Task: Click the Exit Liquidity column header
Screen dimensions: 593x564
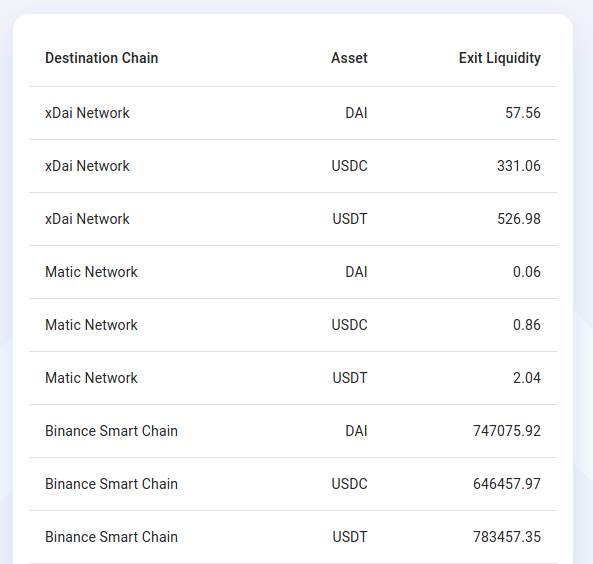Action: pyautogui.click(x=500, y=58)
